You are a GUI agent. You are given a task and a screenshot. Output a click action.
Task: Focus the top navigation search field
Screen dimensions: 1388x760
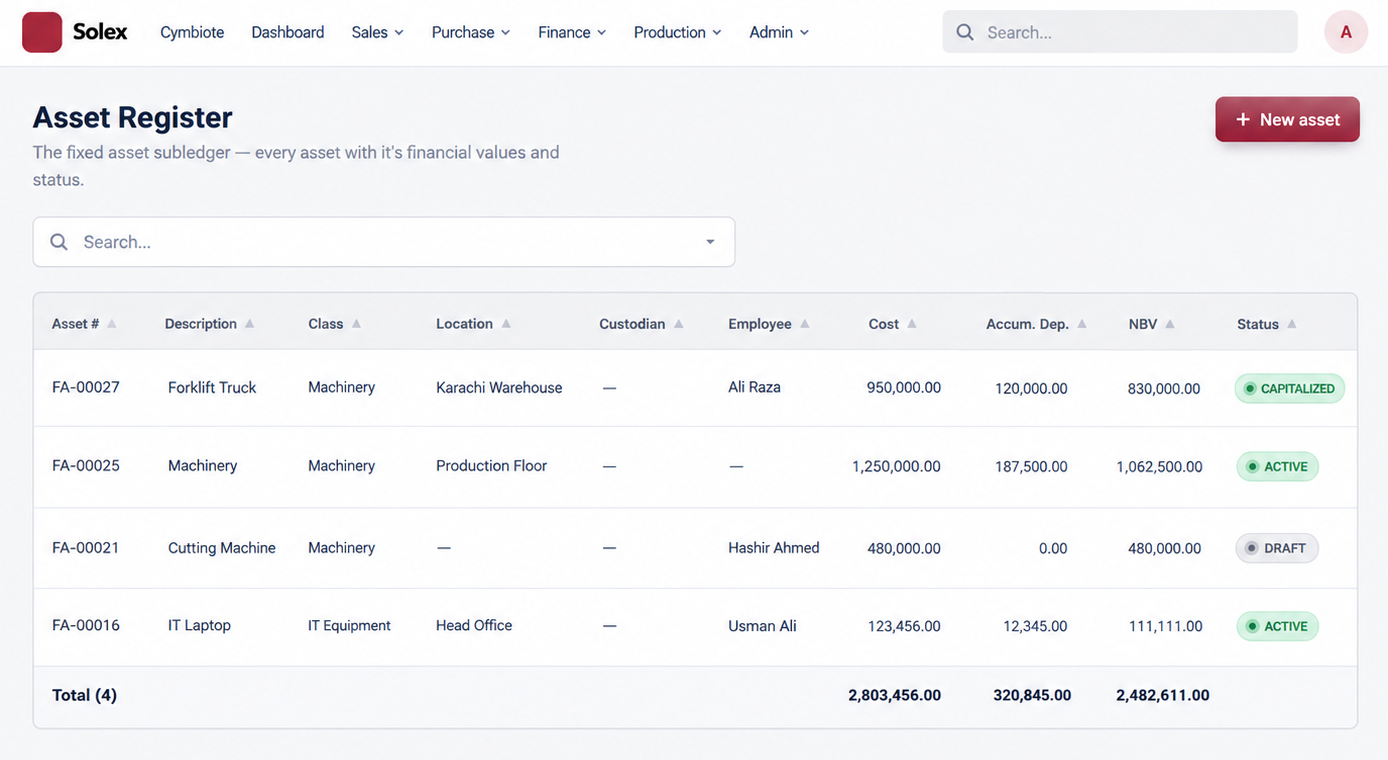tap(1120, 32)
